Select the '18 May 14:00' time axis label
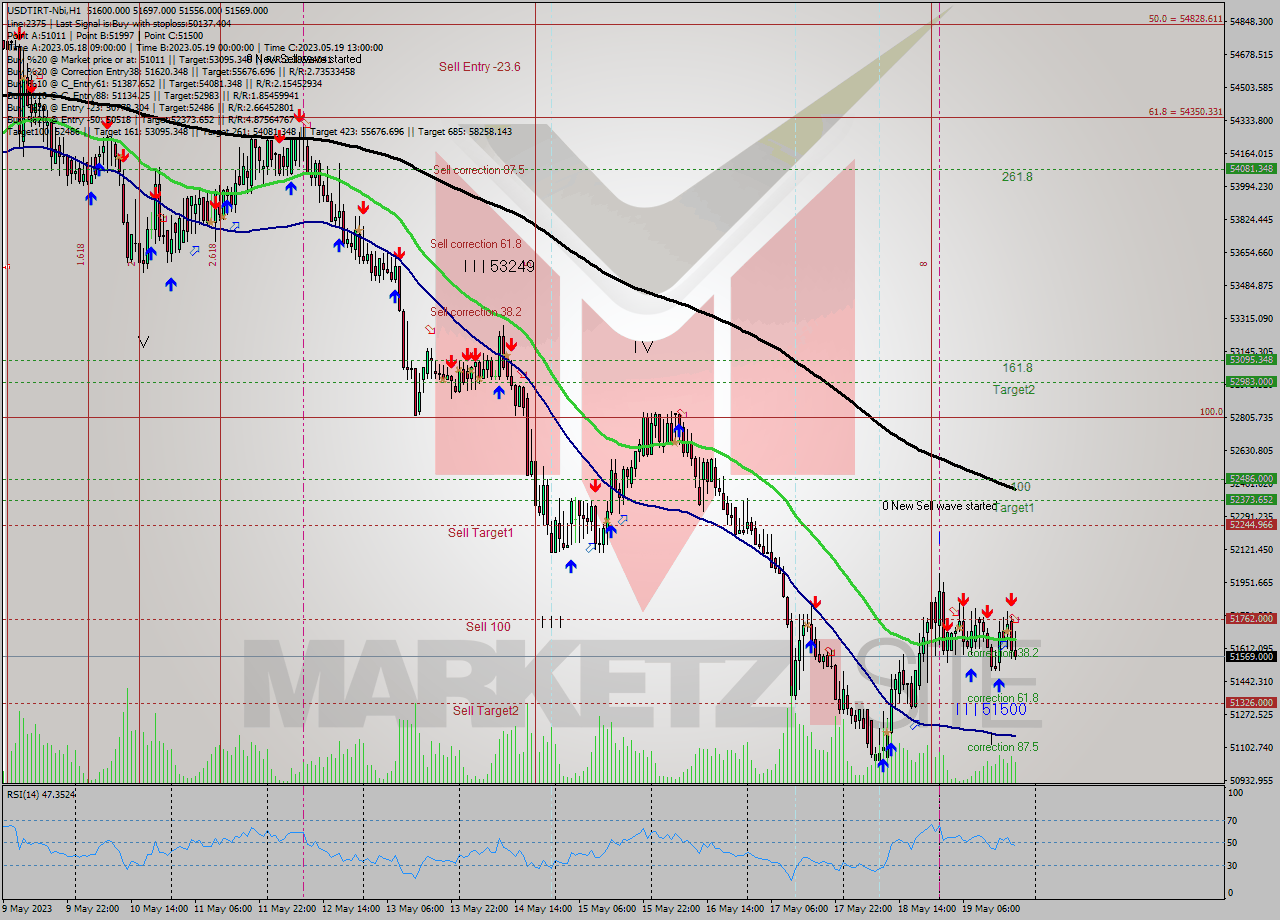1280x920 pixels. pos(927,908)
